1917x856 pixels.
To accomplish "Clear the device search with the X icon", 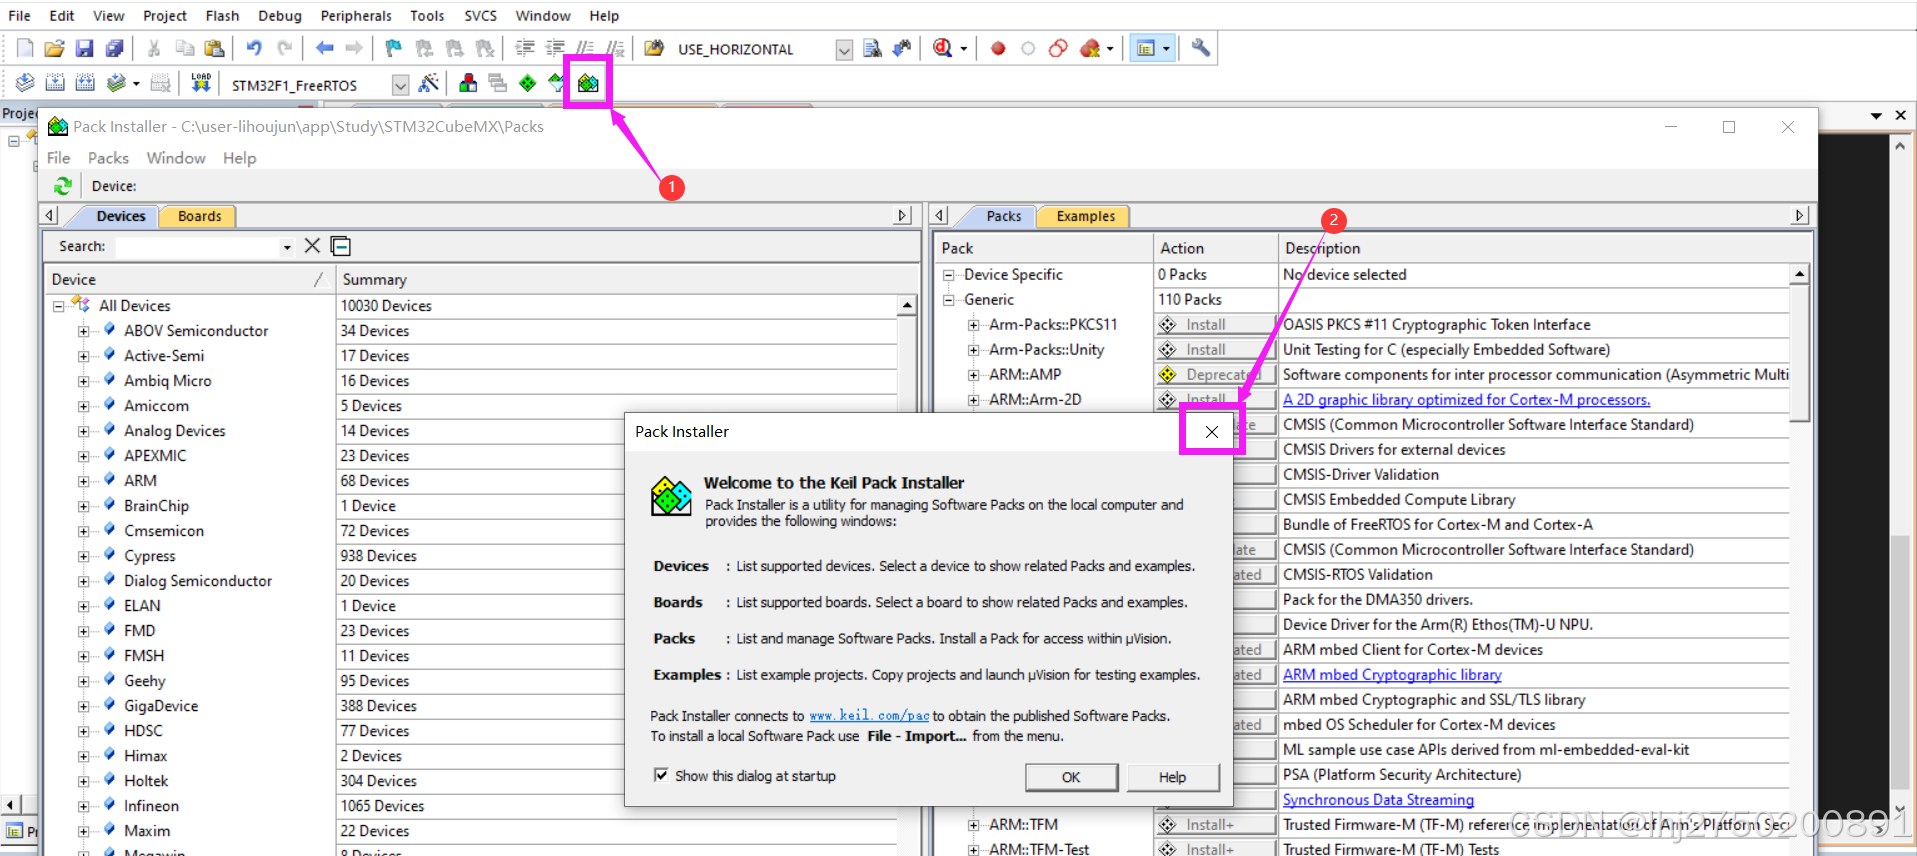I will point(312,246).
